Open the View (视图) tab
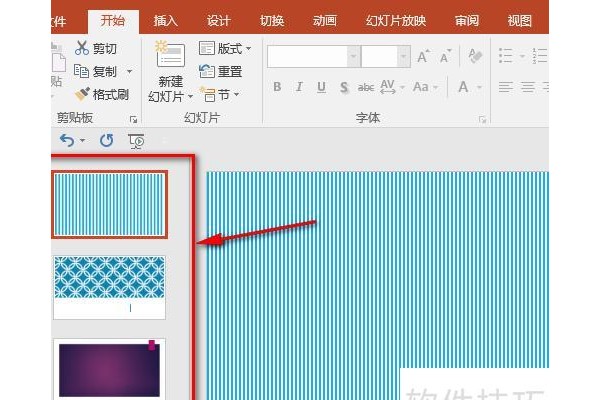 click(520, 21)
